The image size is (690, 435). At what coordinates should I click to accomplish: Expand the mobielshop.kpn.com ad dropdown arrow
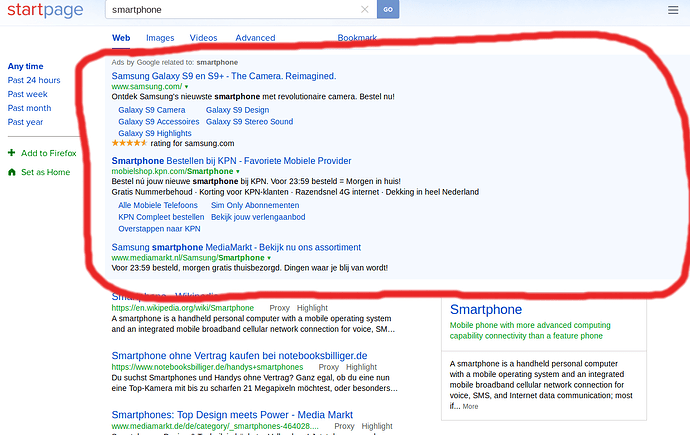point(238,172)
